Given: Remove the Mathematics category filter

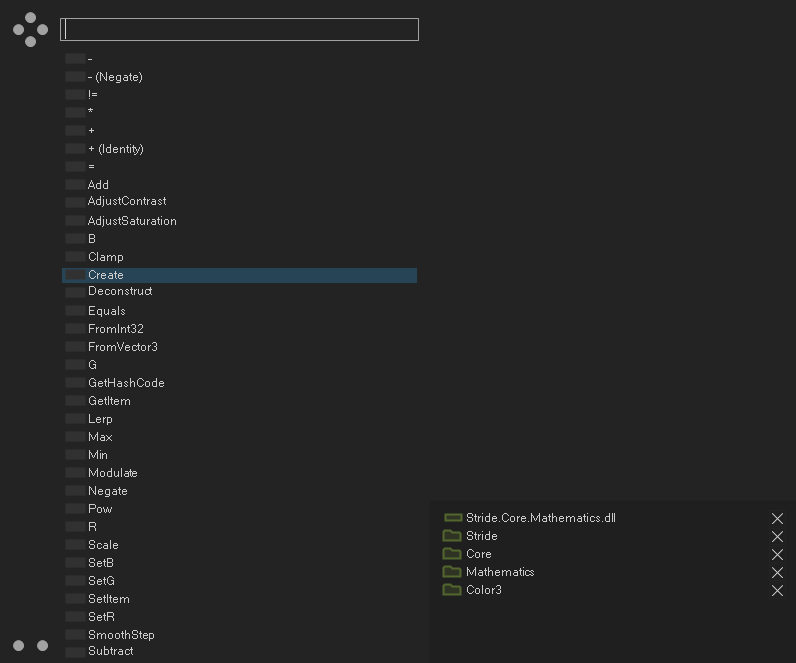Looking at the screenshot, I should [x=777, y=573].
